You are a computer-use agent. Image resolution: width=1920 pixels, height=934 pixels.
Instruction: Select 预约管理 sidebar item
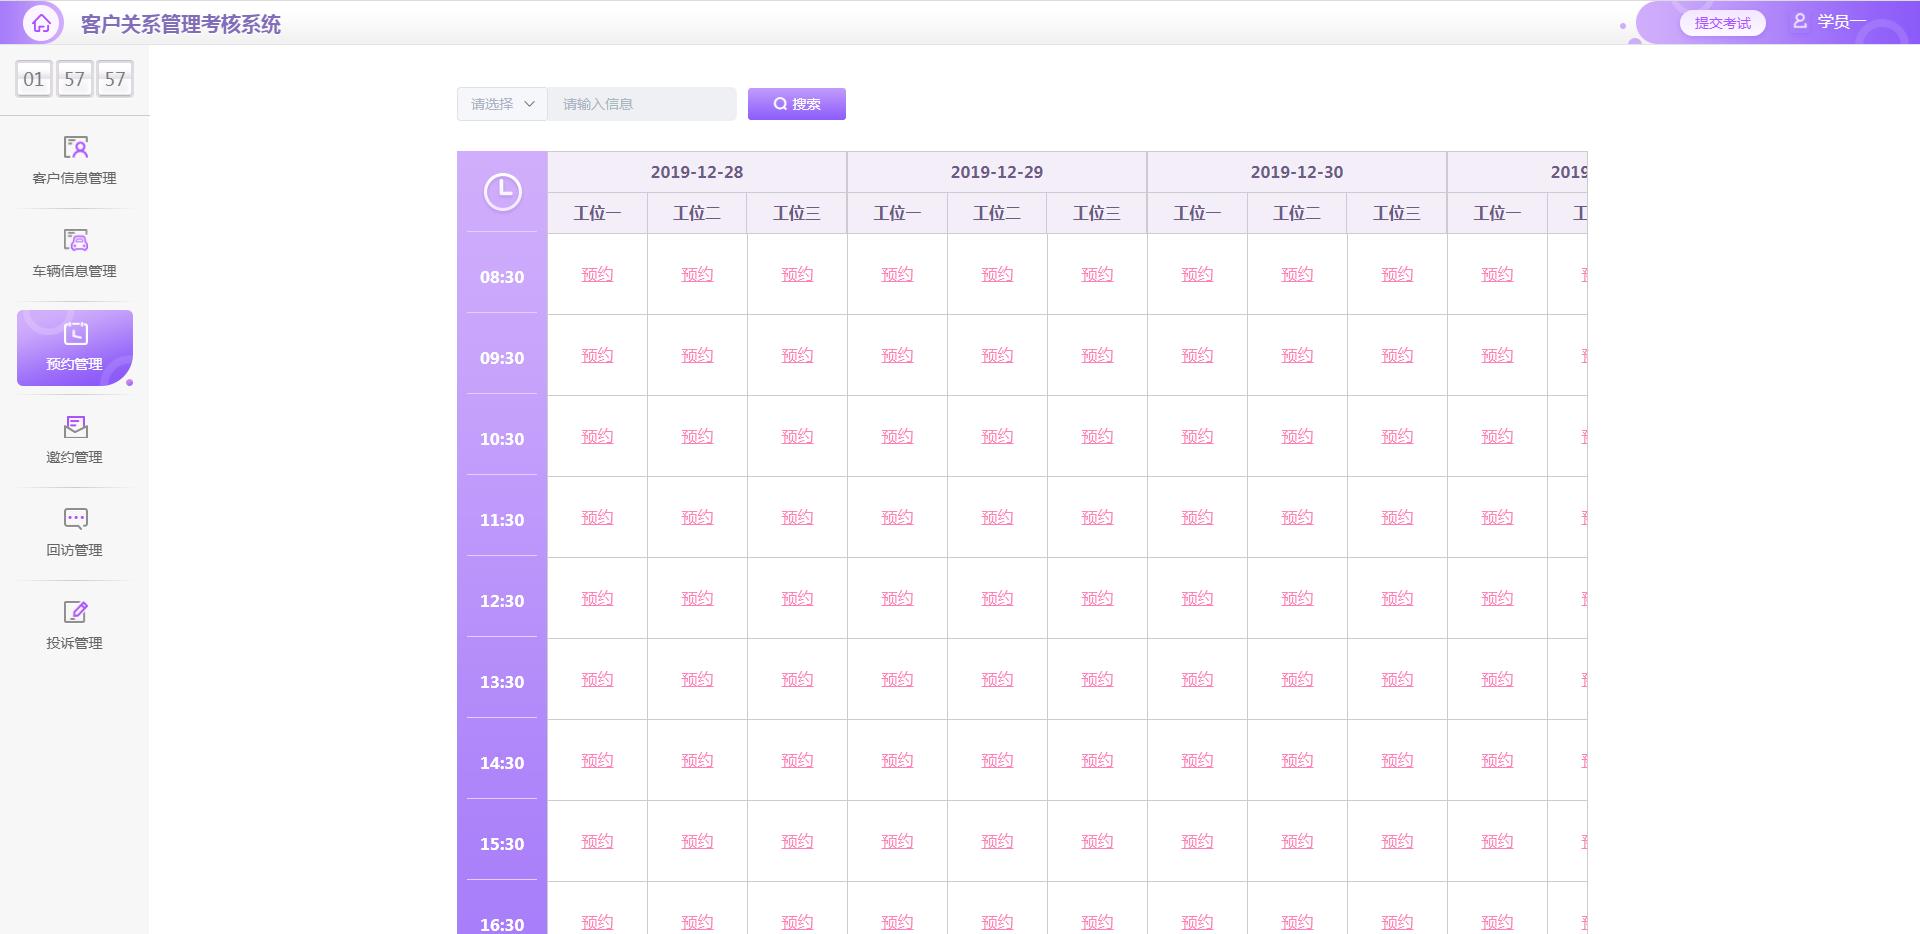[x=75, y=348]
